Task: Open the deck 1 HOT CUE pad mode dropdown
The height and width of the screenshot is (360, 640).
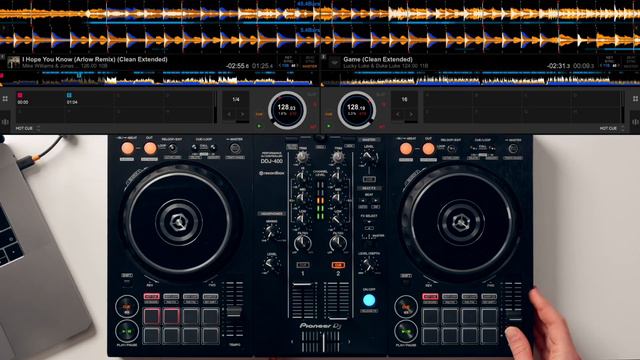Action: click(27, 128)
